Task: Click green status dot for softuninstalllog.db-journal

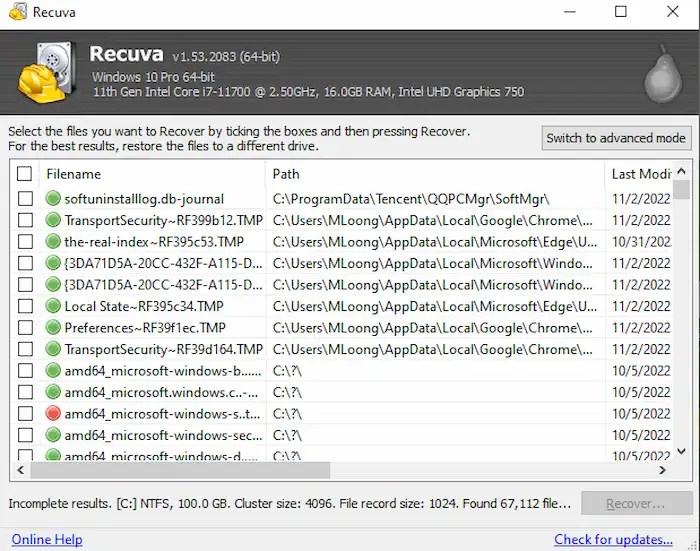Action: click(53, 198)
